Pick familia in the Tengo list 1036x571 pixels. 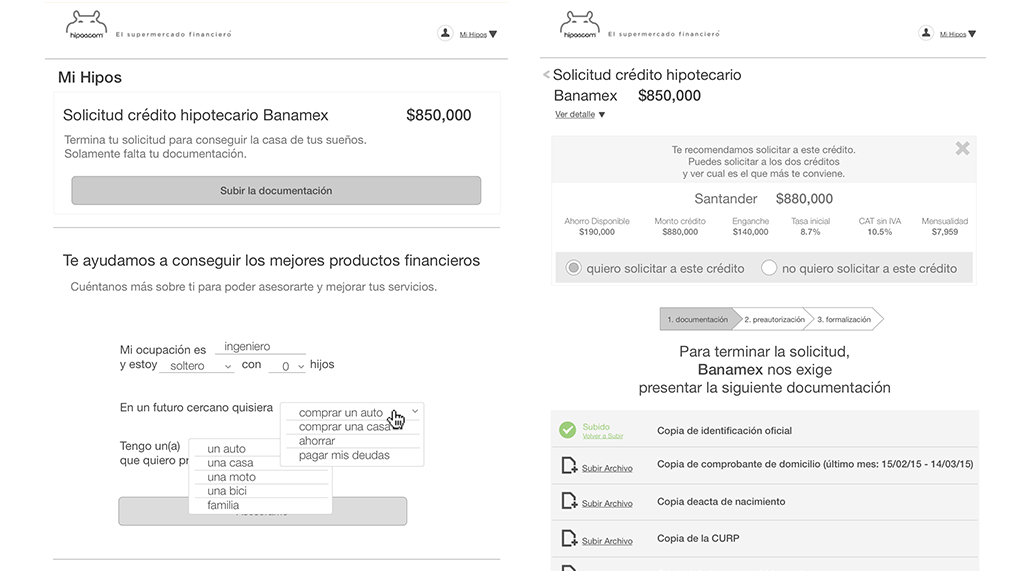(223, 505)
